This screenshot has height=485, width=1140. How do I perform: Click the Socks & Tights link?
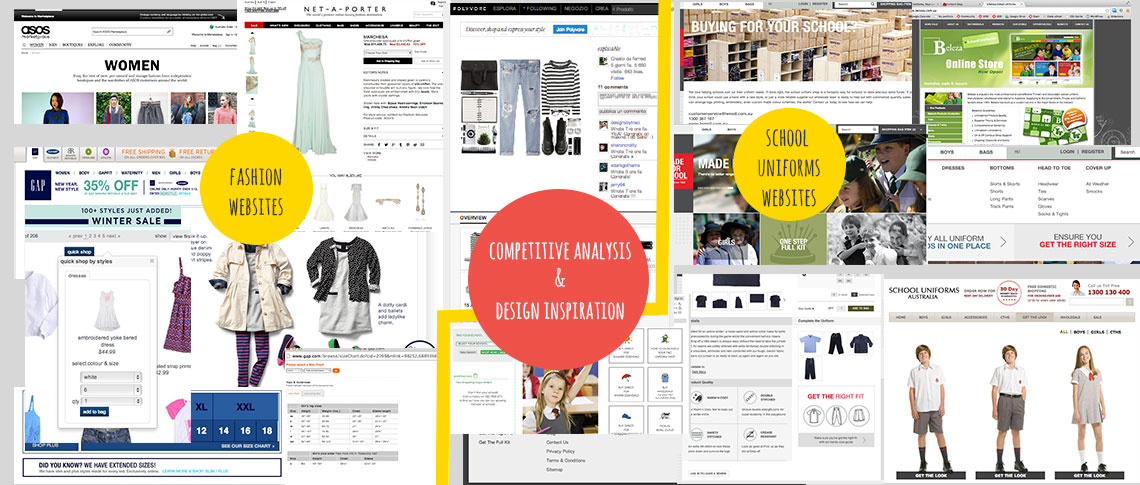click(1053, 214)
